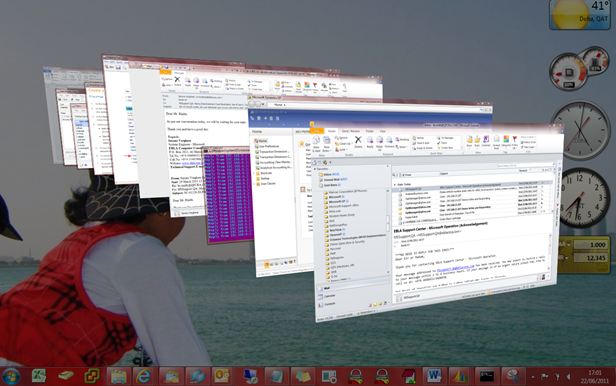Open New Items in Outlook ribbon
616x386 pixels.
pyautogui.click(x=326, y=144)
